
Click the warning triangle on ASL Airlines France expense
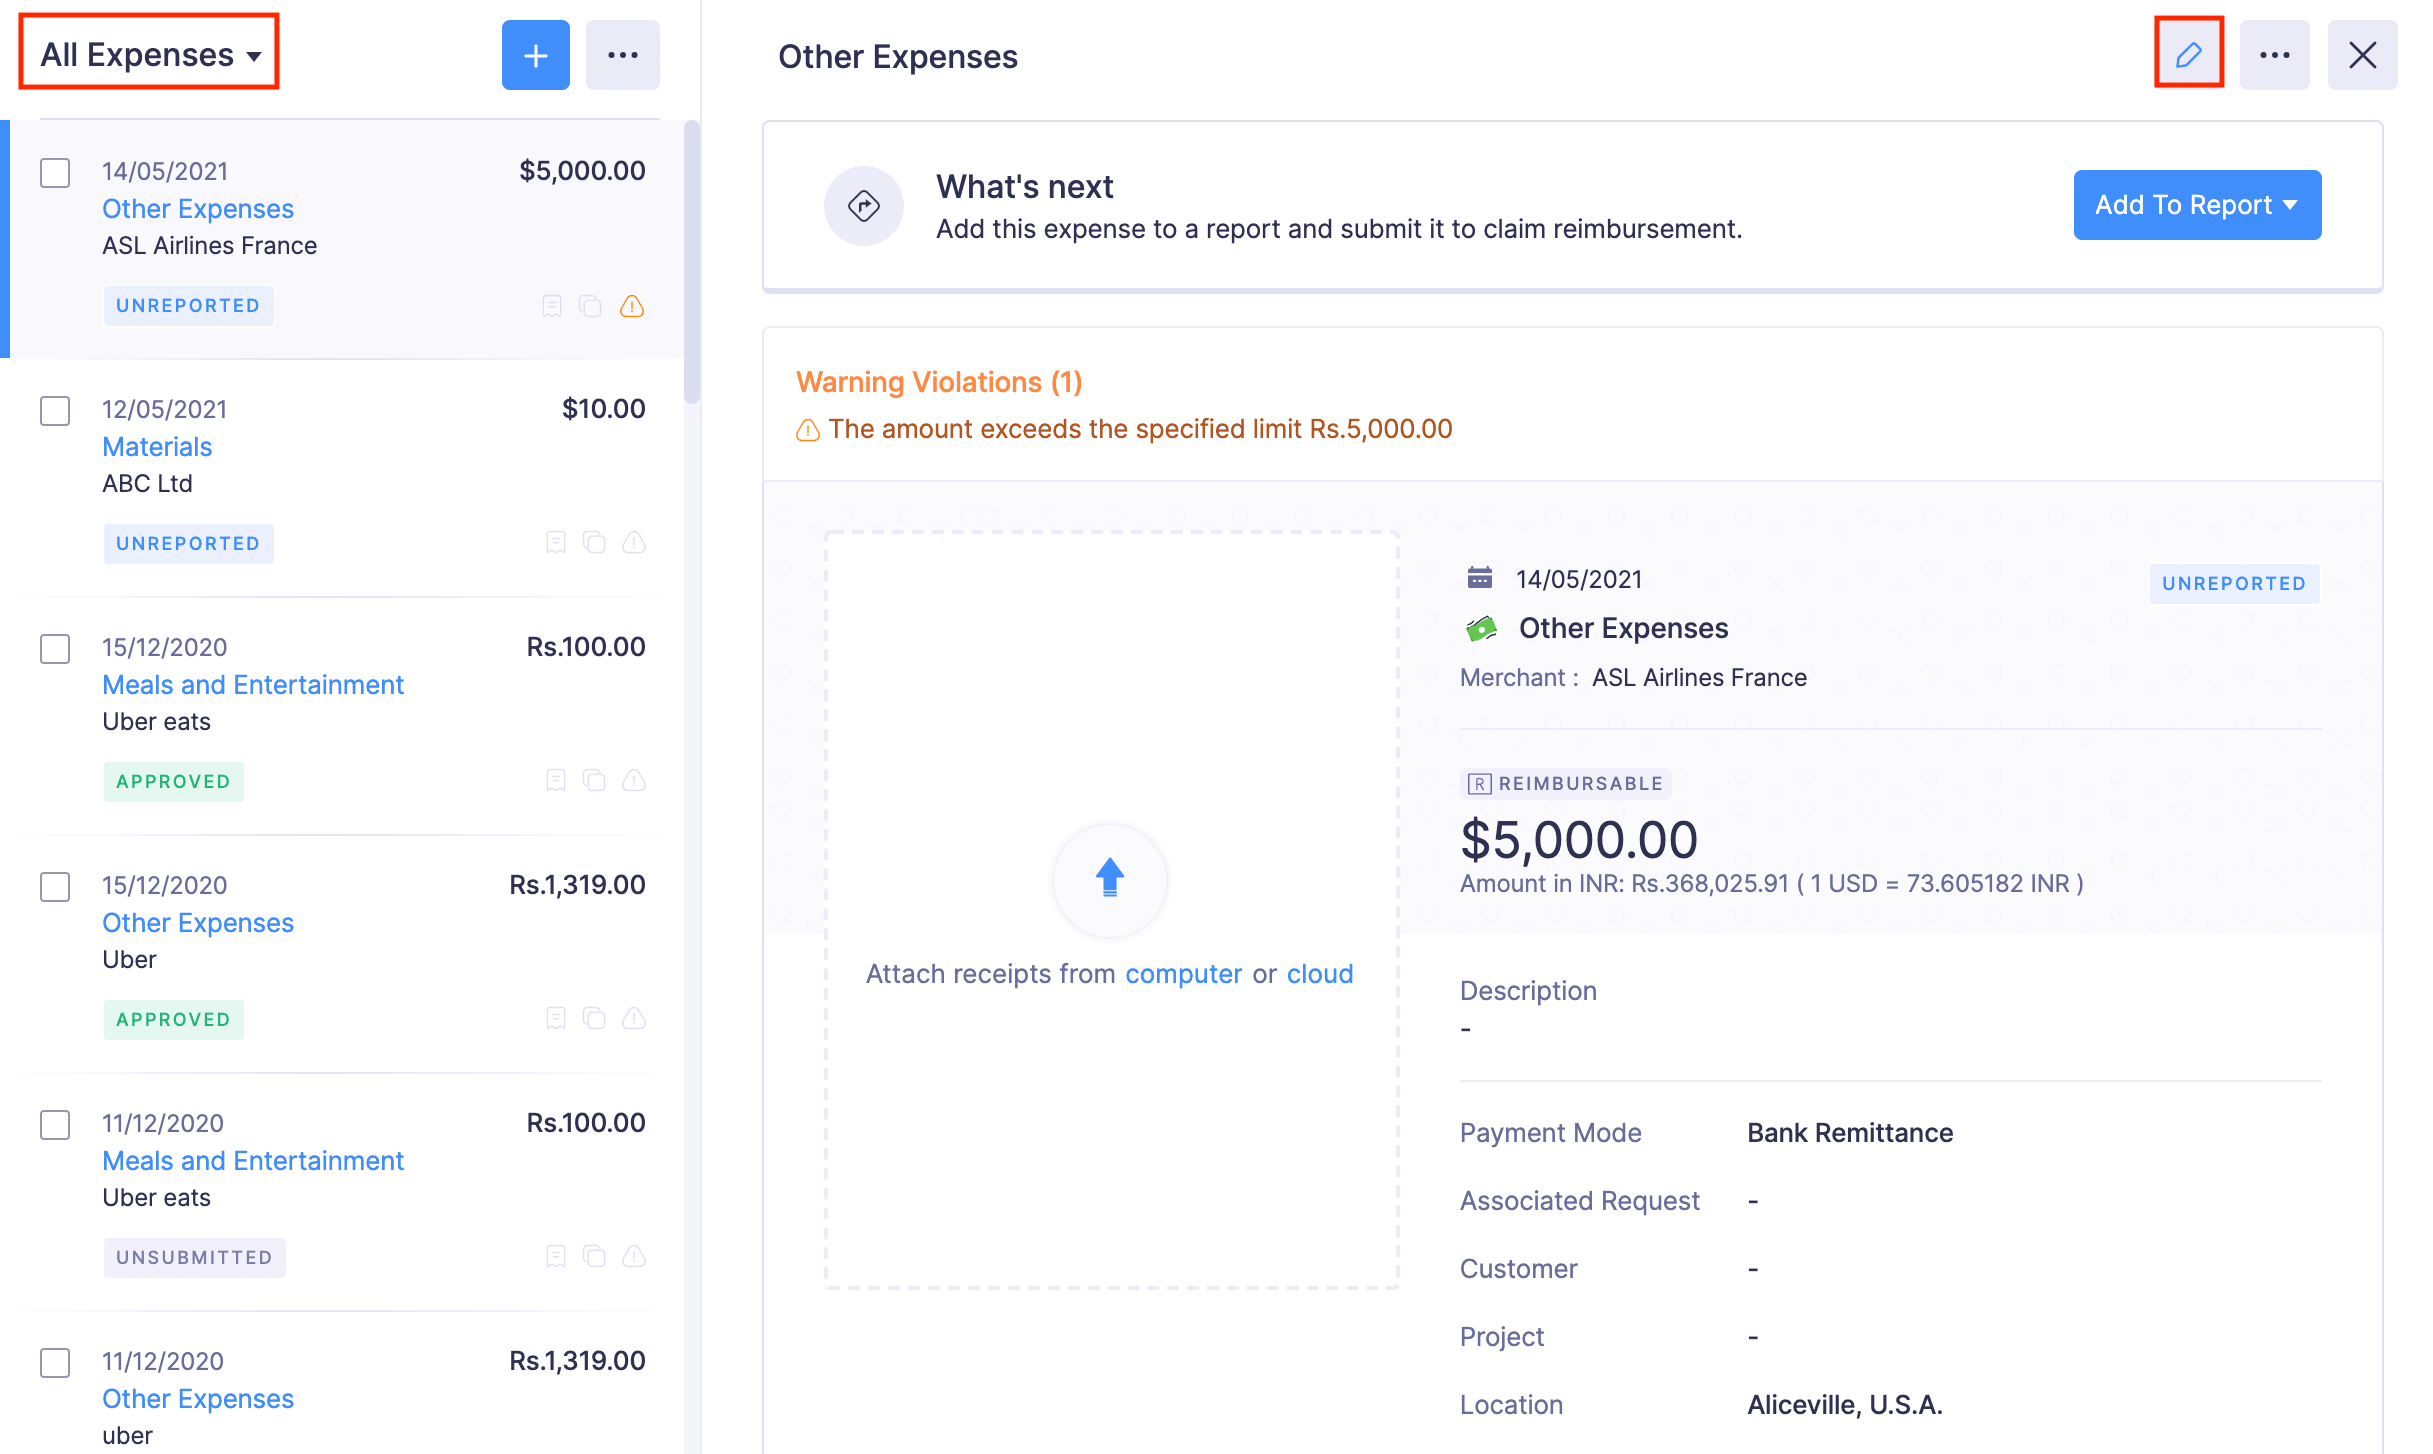click(634, 306)
